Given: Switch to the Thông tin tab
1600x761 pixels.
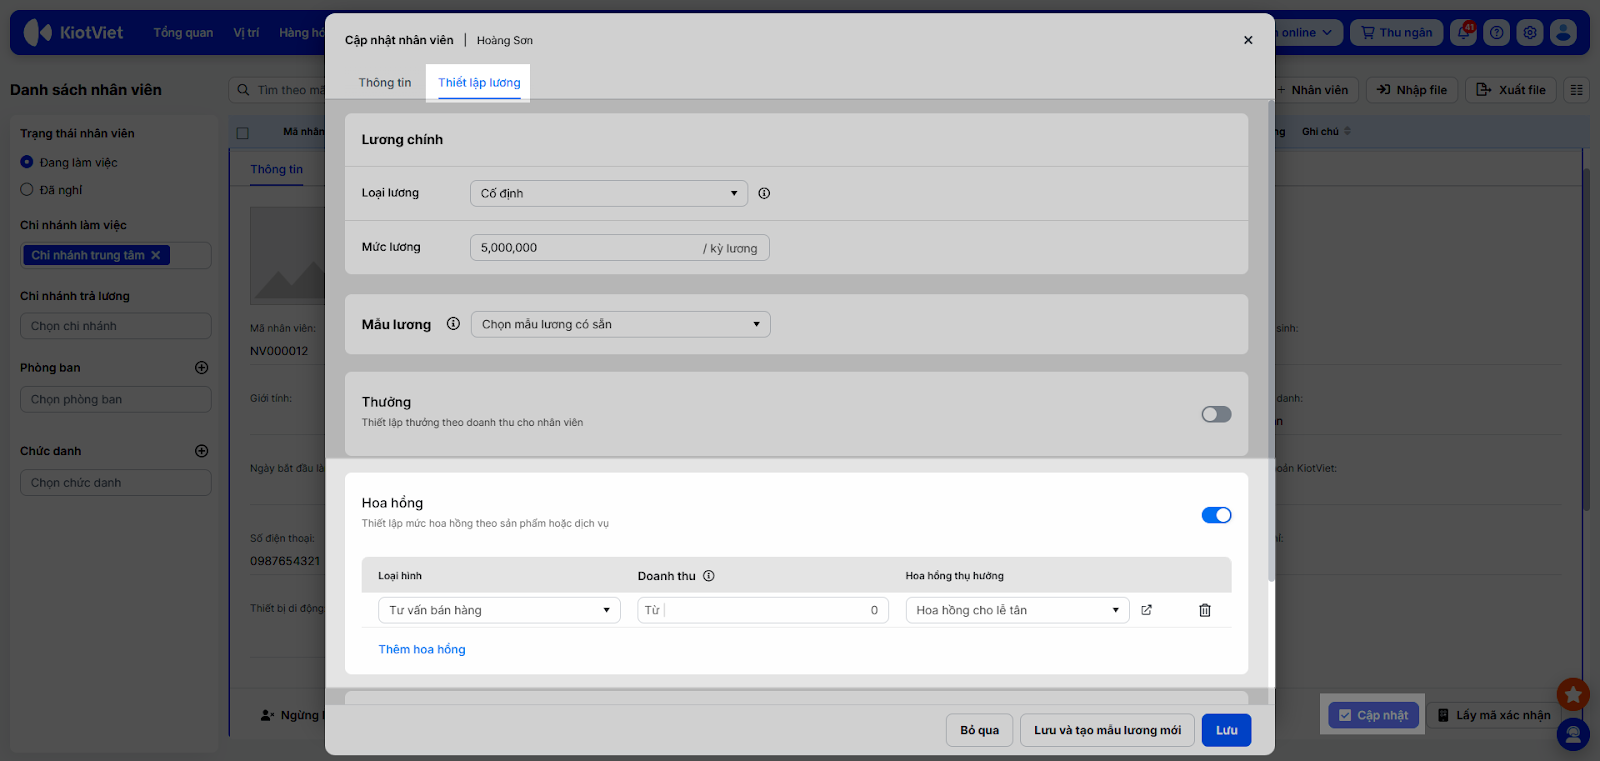Looking at the screenshot, I should point(385,83).
